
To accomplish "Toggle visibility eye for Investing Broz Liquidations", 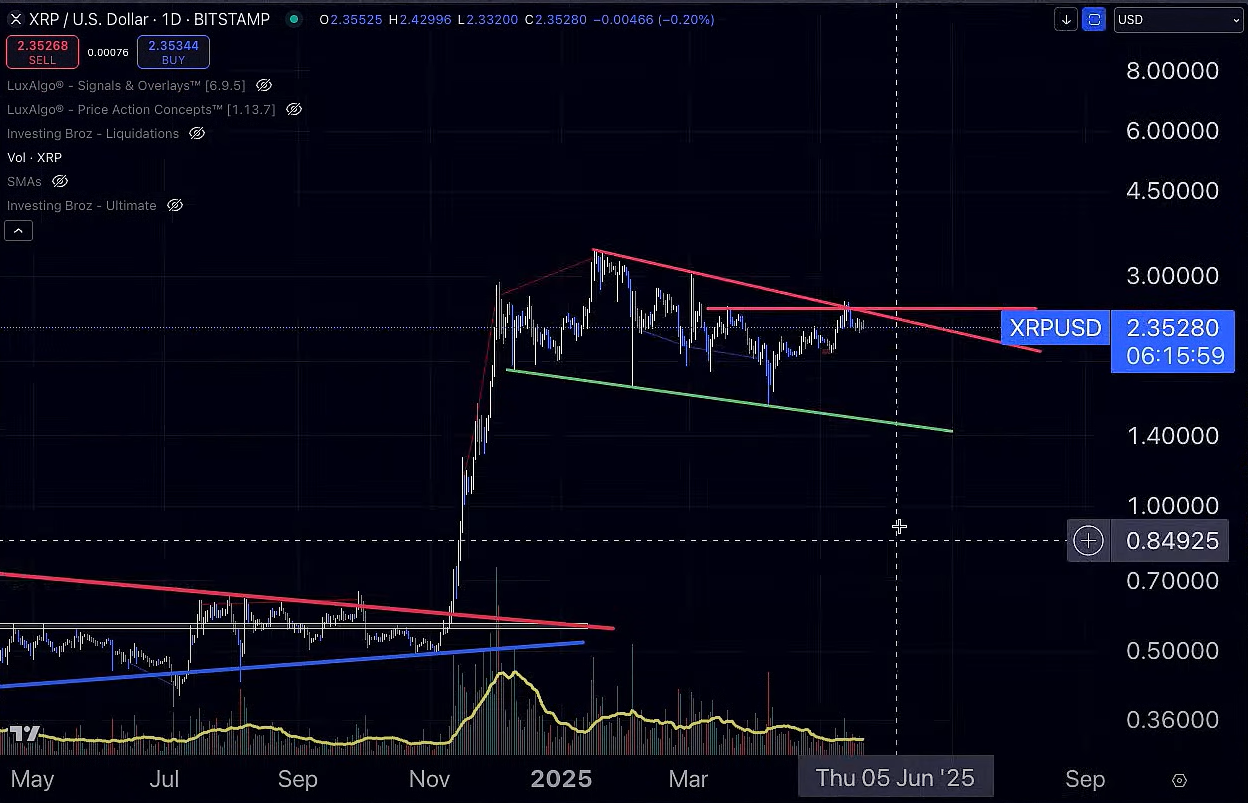I will tap(197, 134).
